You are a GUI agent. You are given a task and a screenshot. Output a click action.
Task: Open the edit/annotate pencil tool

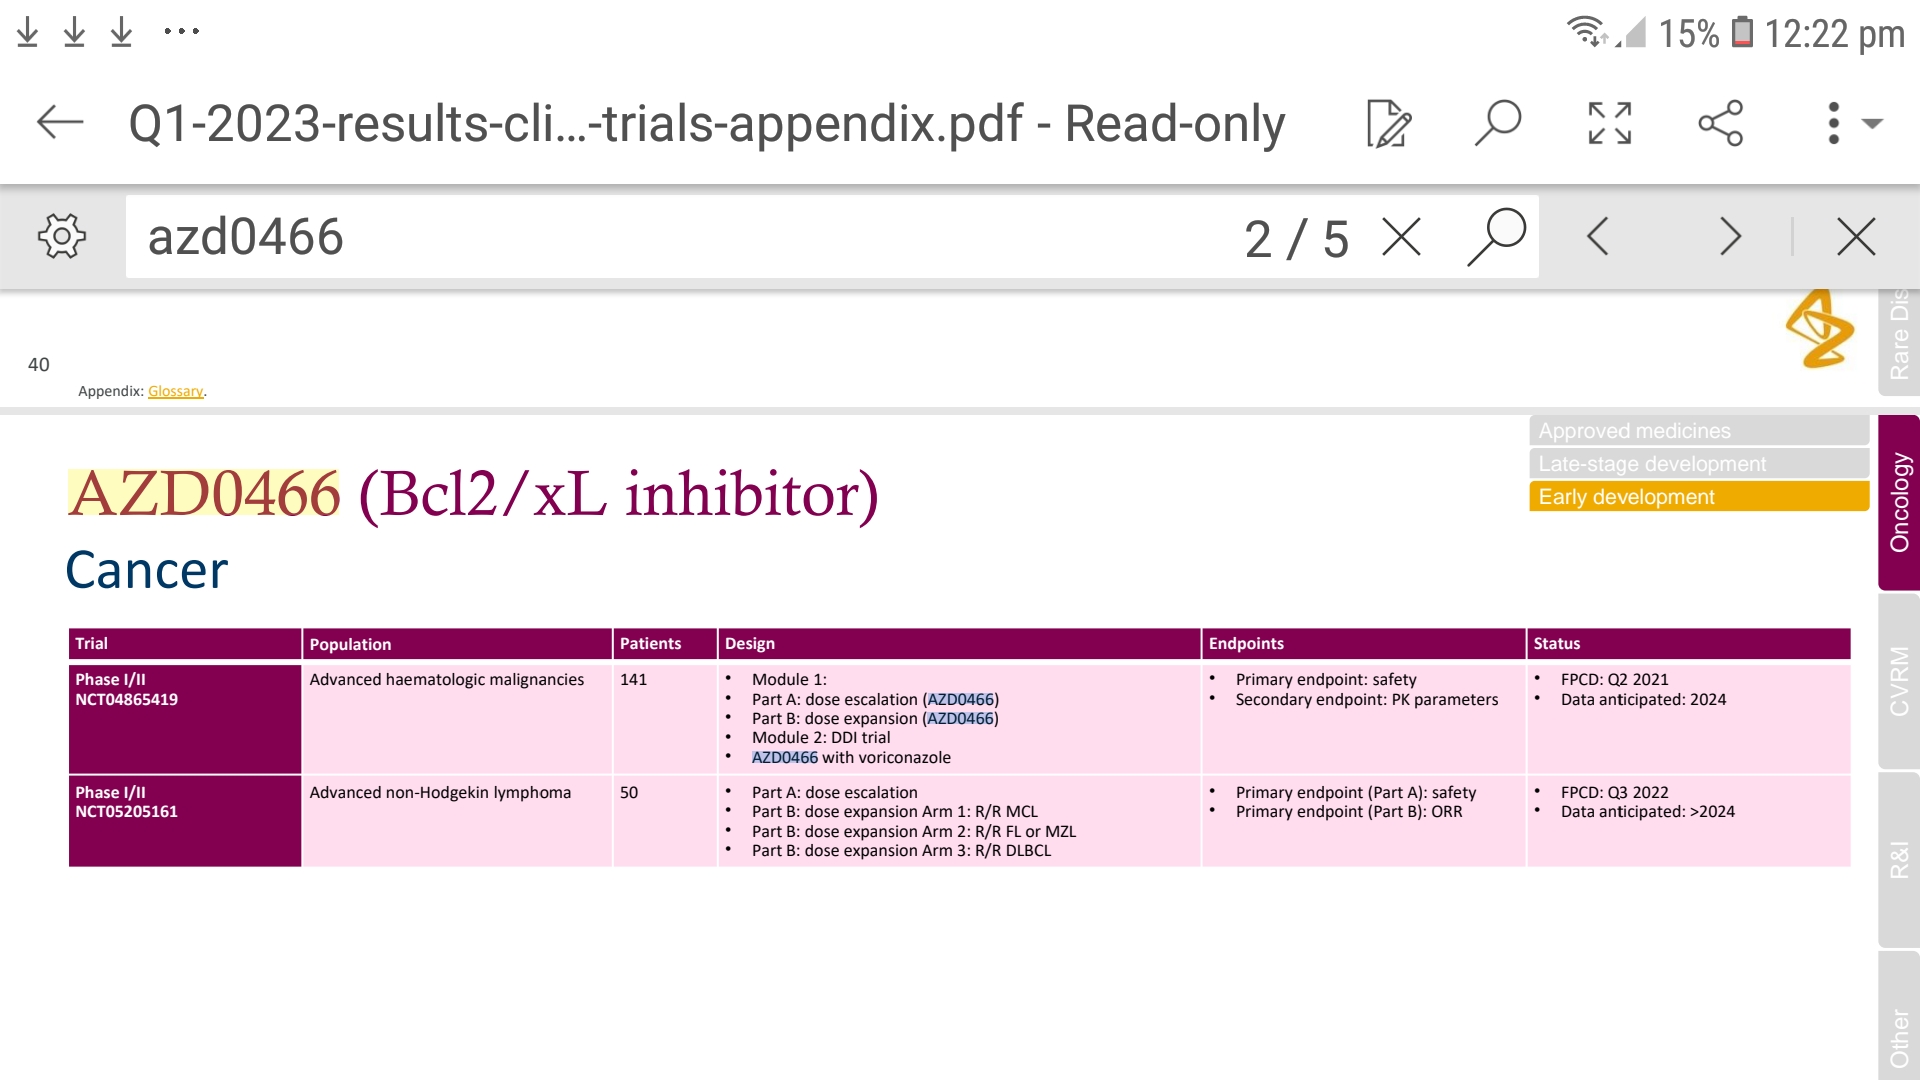coord(1389,124)
